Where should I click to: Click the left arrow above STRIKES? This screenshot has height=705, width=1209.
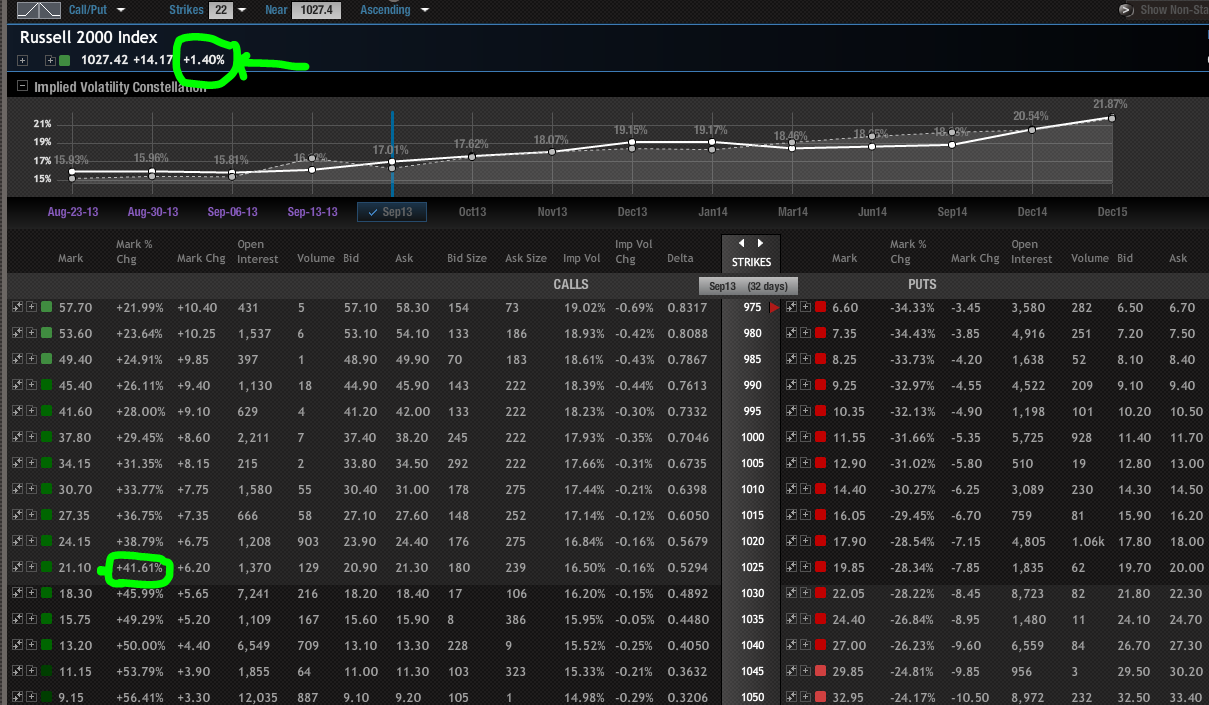coord(741,243)
